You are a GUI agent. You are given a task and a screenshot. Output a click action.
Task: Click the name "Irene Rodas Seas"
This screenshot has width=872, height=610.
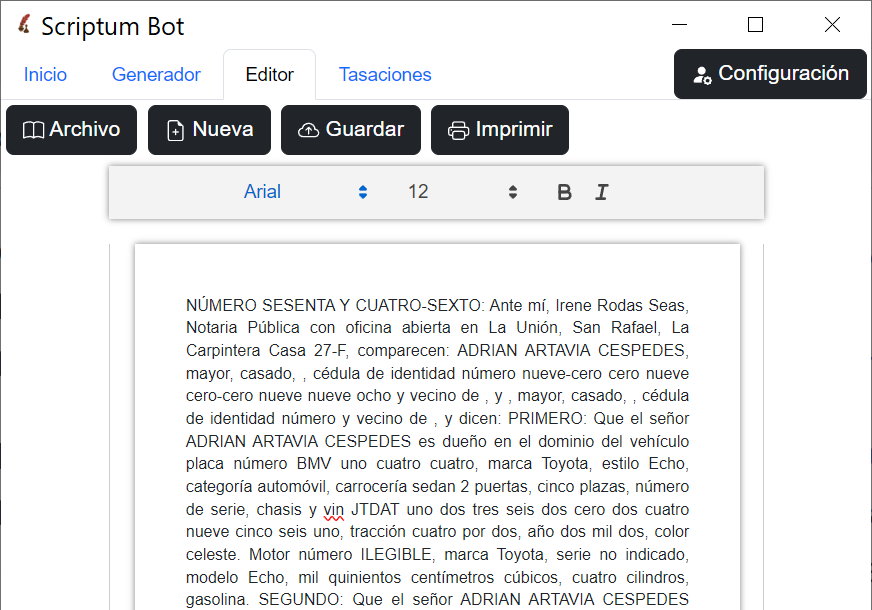[620, 305]
